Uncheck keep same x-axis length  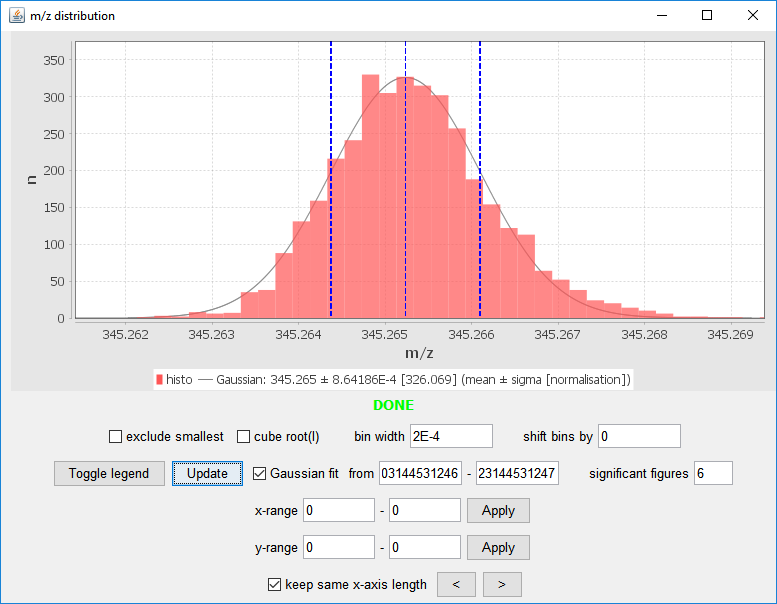[275, 585]
